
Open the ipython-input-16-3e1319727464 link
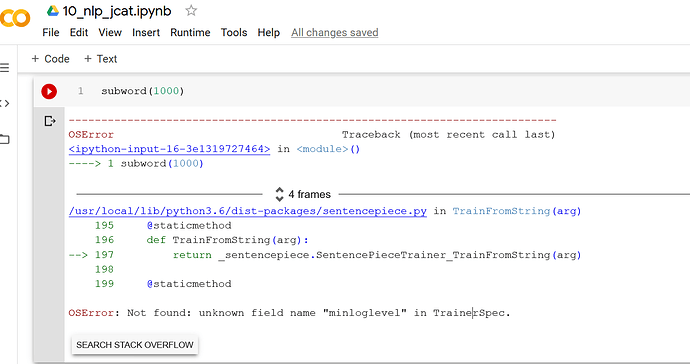pyautogui.click(x=169, y=149)
